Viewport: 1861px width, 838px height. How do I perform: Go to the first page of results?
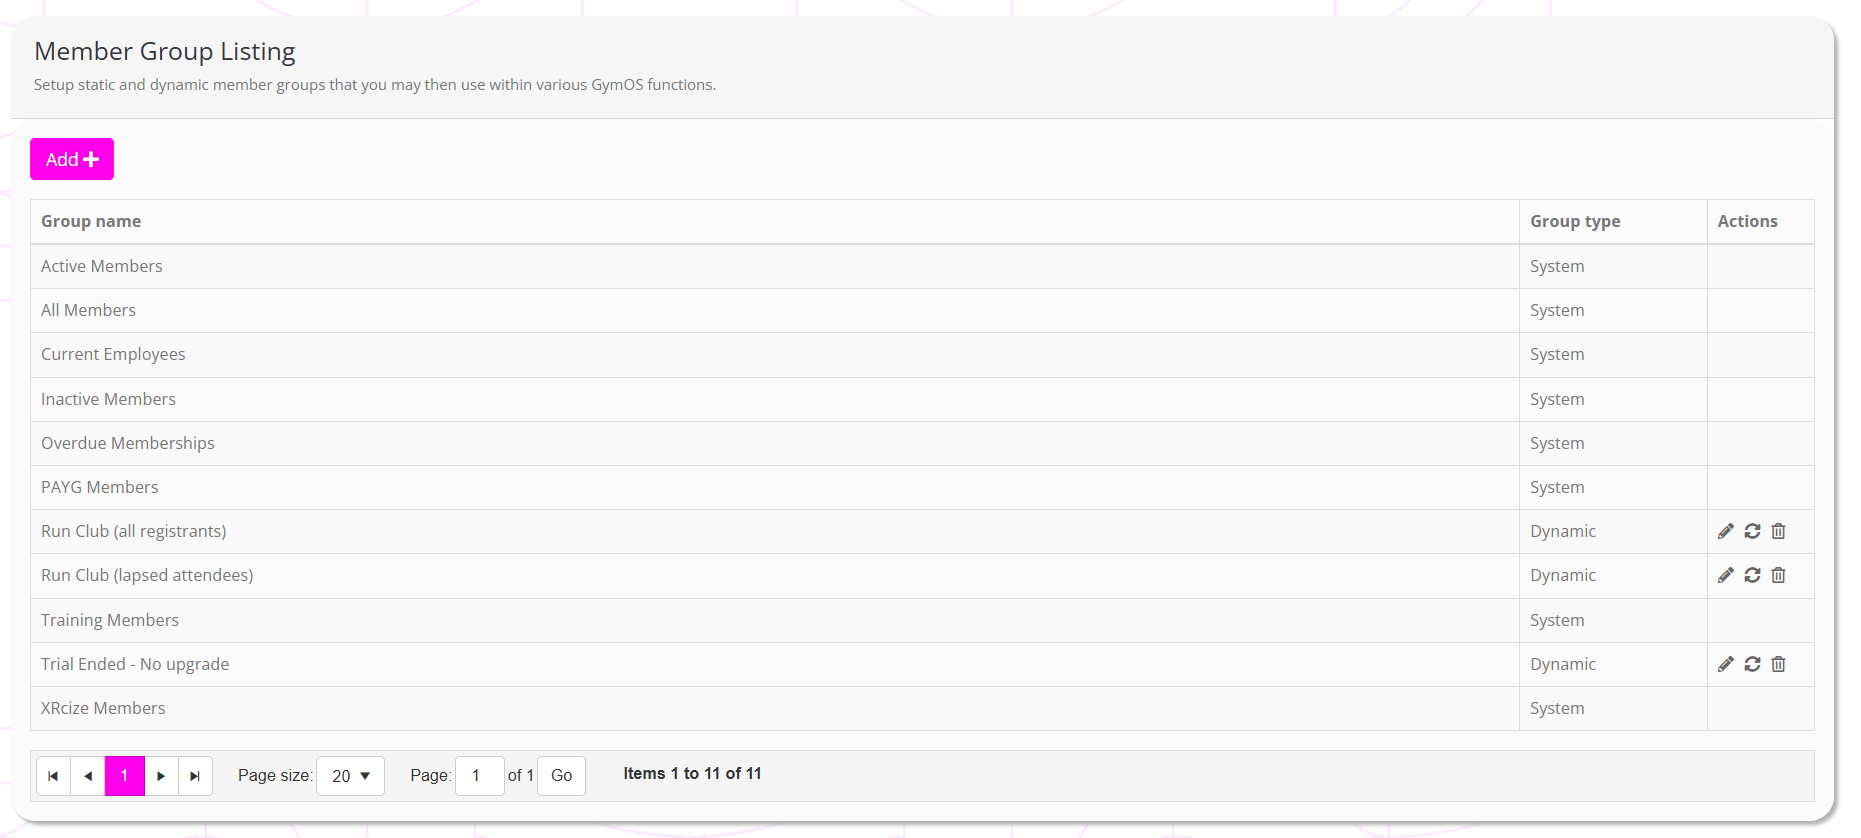53,776
